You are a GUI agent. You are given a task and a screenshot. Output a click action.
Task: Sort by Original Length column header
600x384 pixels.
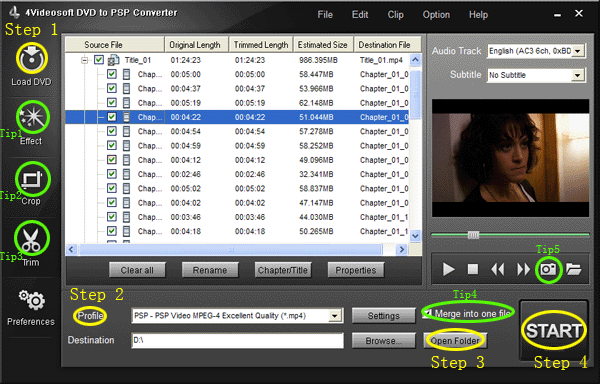click(196, 45)
